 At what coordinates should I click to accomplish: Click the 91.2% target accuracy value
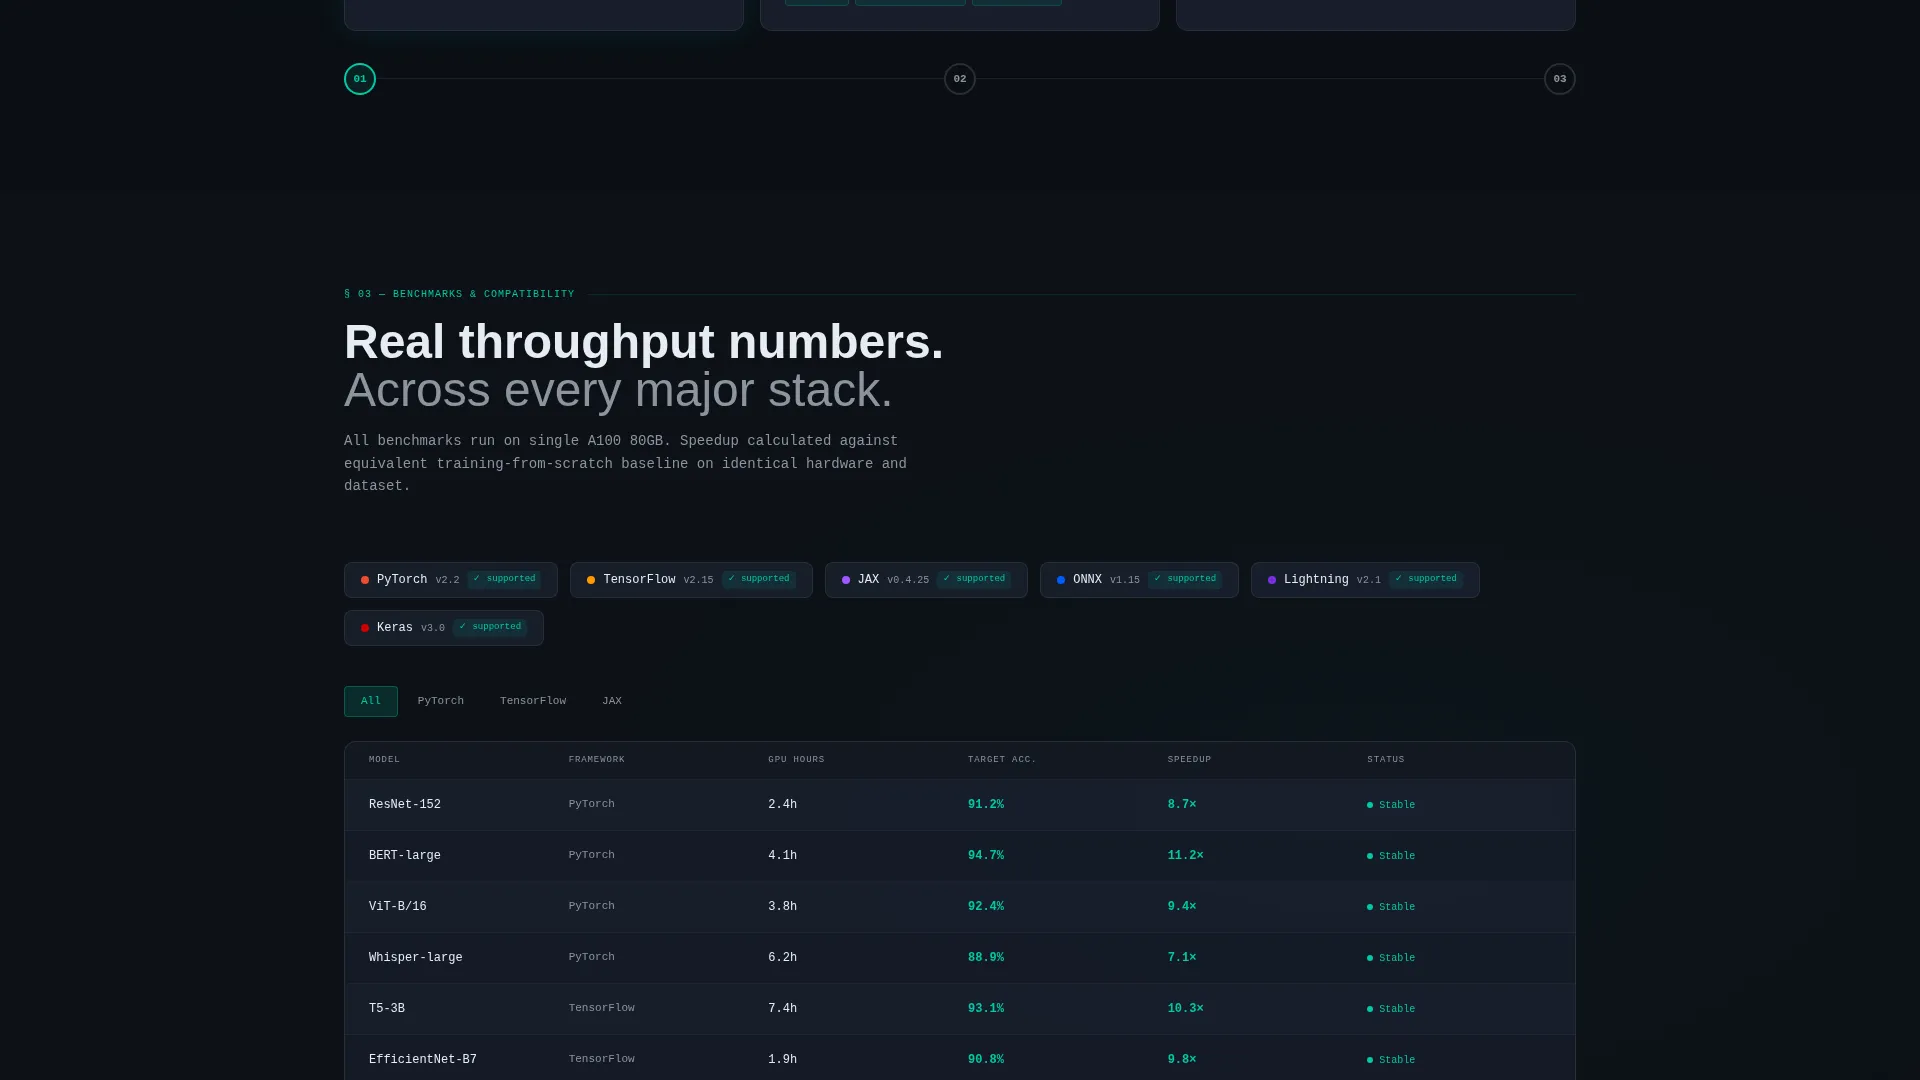point(986,805)
